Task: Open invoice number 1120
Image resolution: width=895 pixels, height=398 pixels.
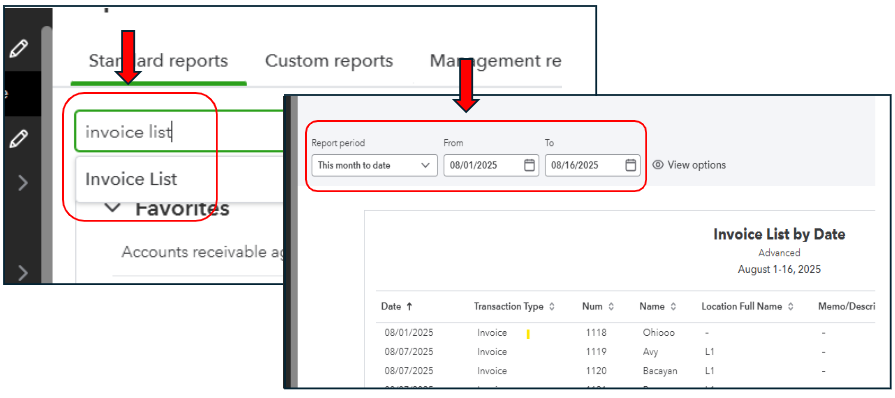Action: coord(596,371)
